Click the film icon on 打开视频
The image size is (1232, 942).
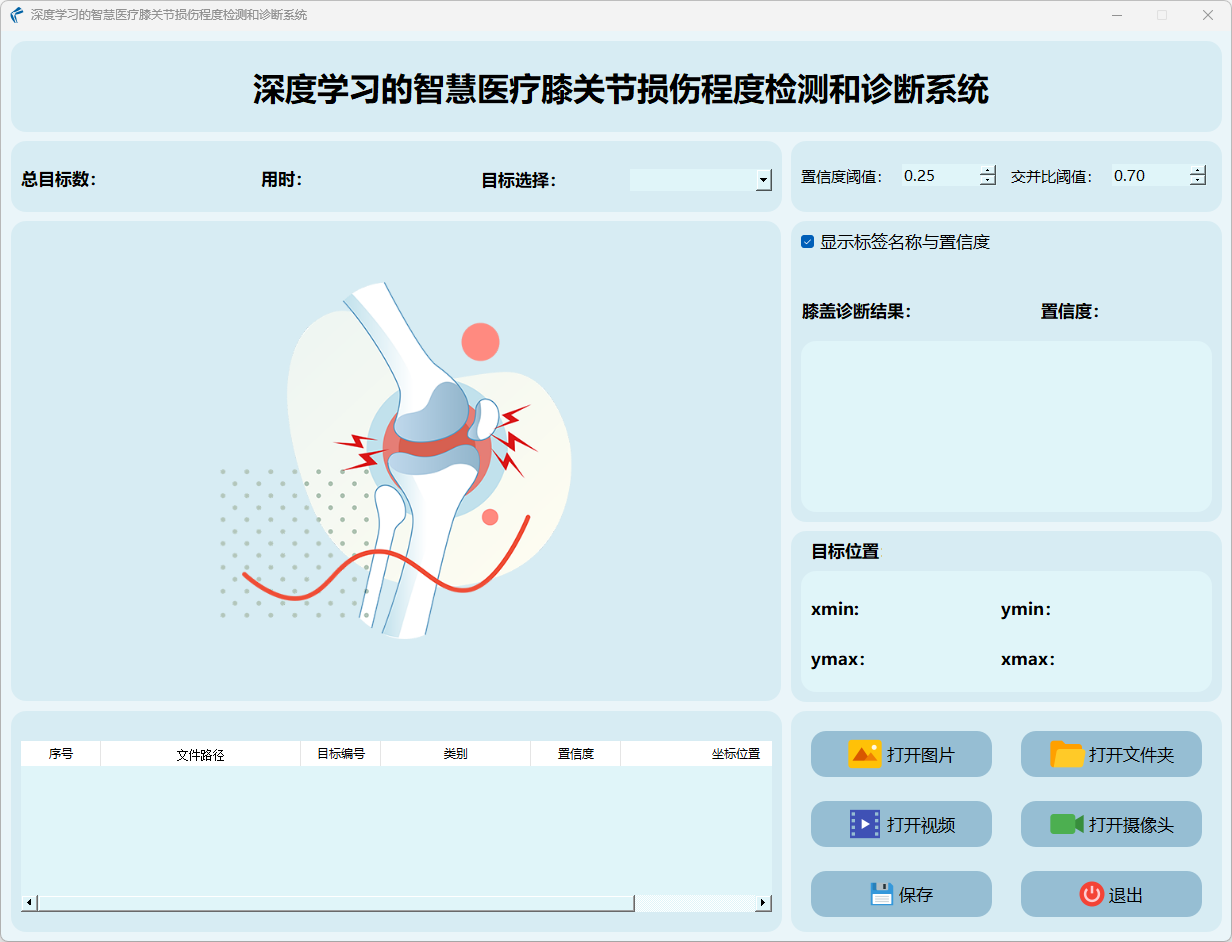coord(864,824)
